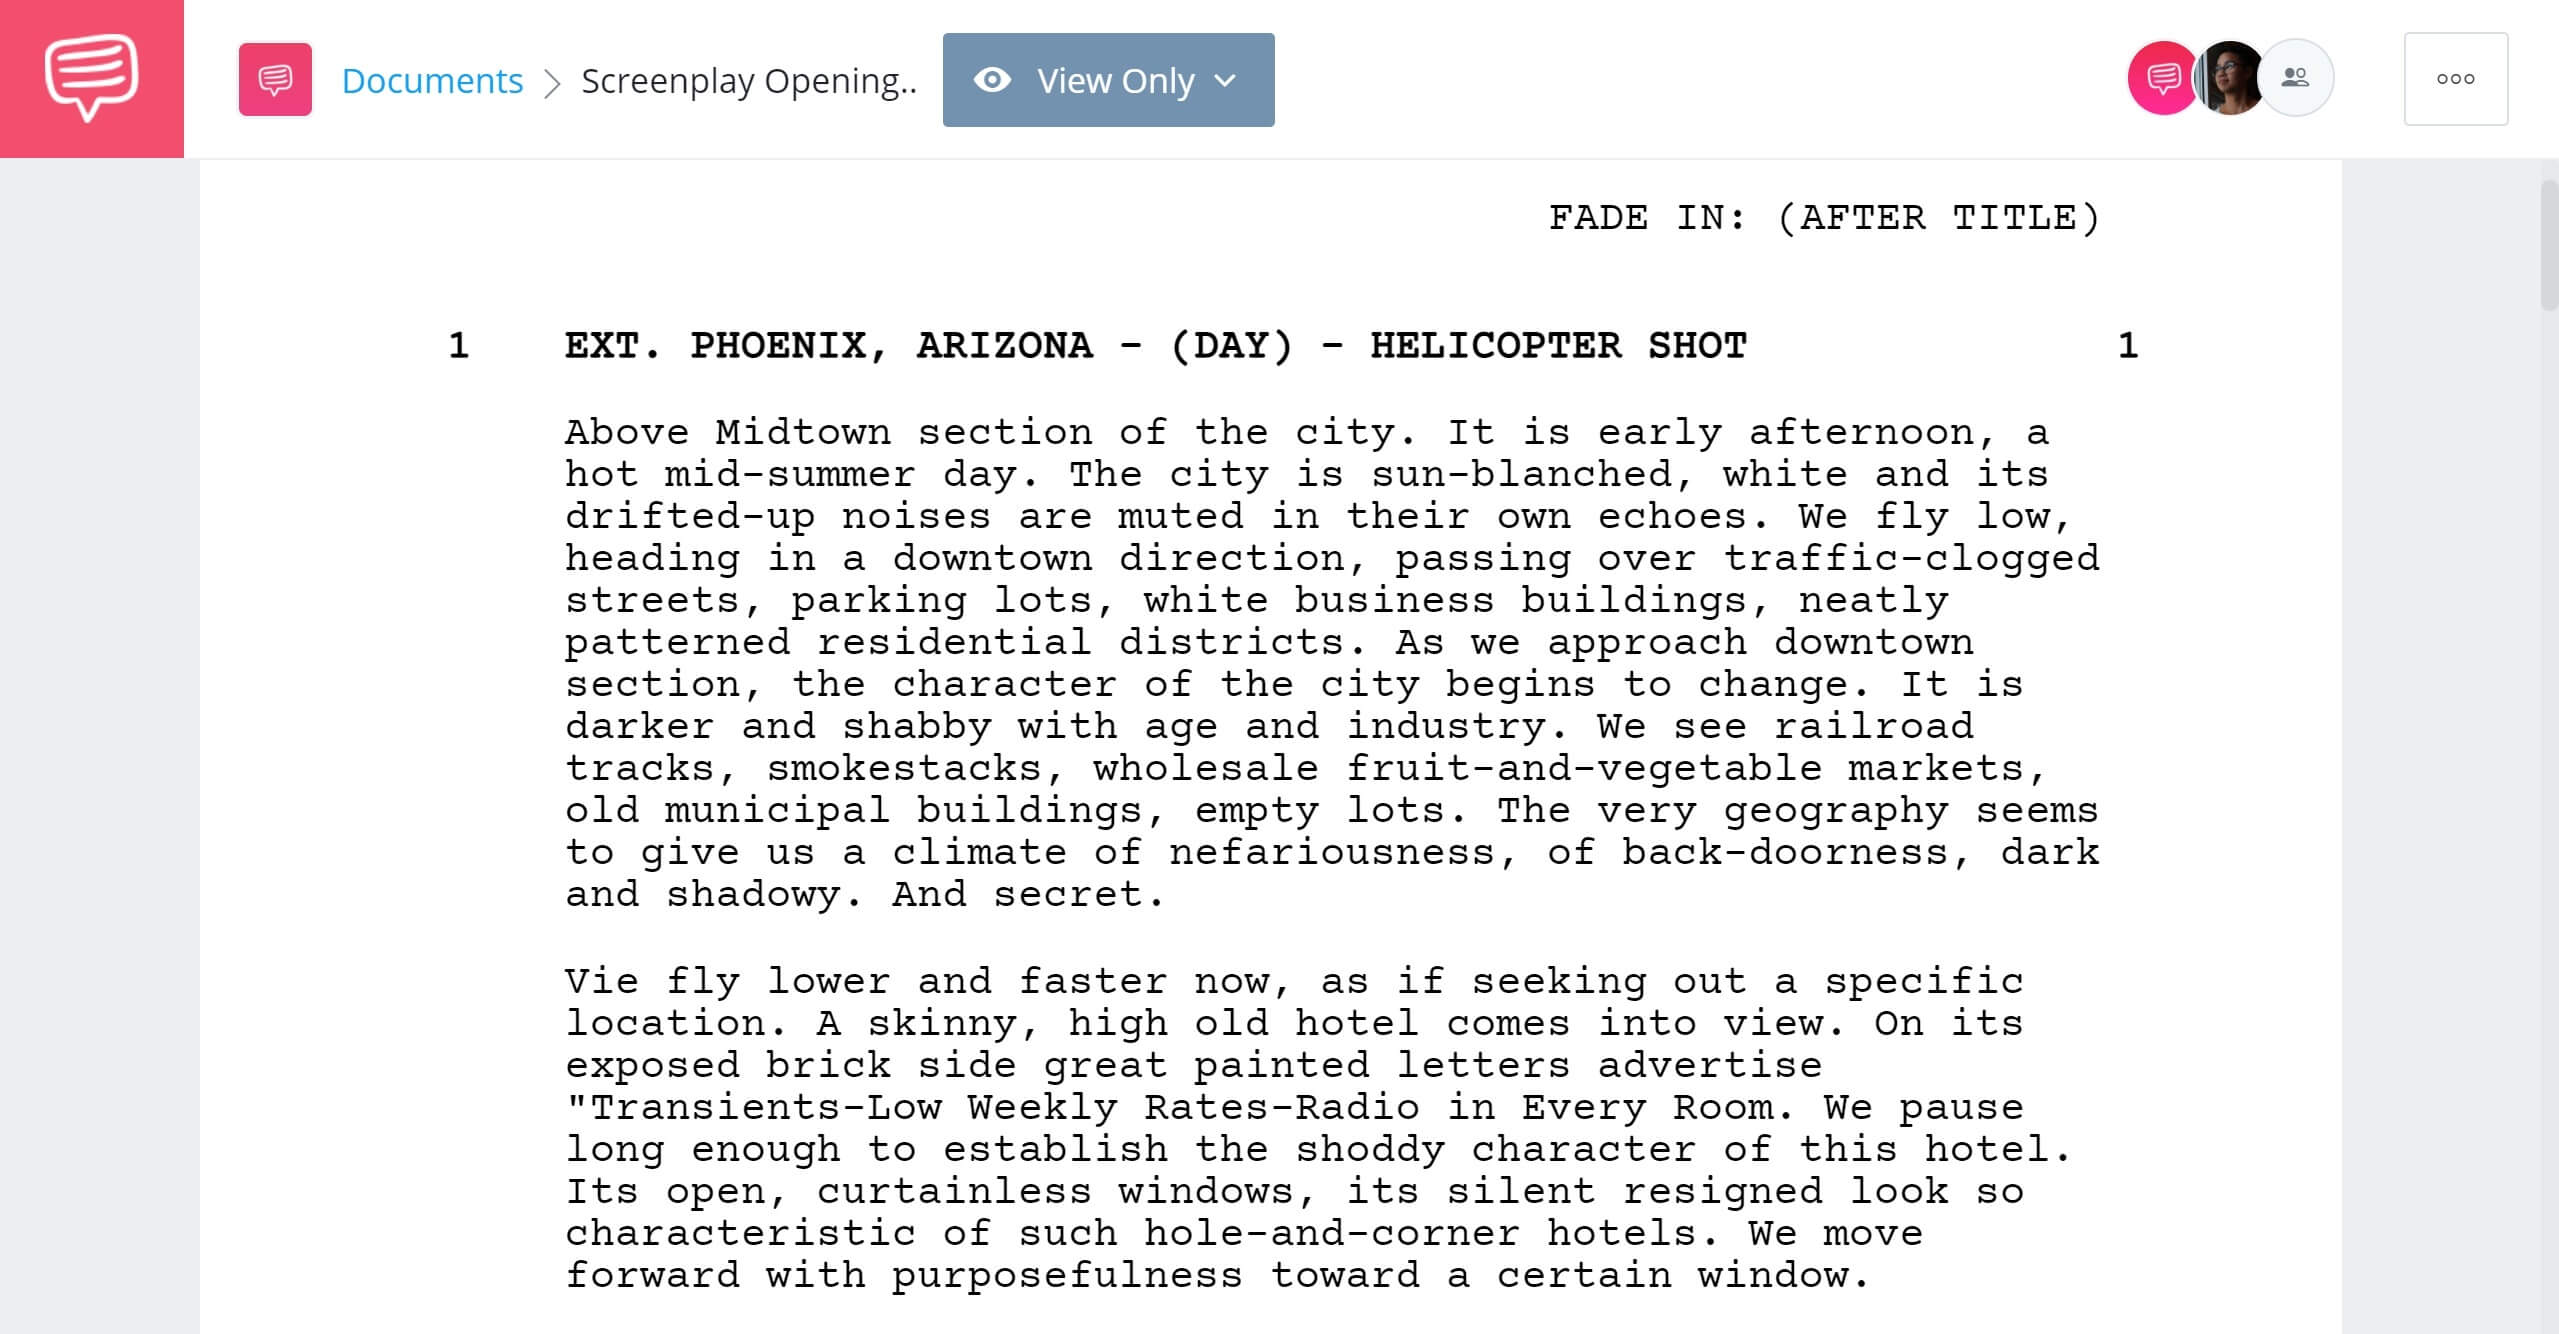The width and height of the screenshot is (2559, 1334).
Task: Expand the Documents breadcrumb navigation
Action: tap(432, 78)
